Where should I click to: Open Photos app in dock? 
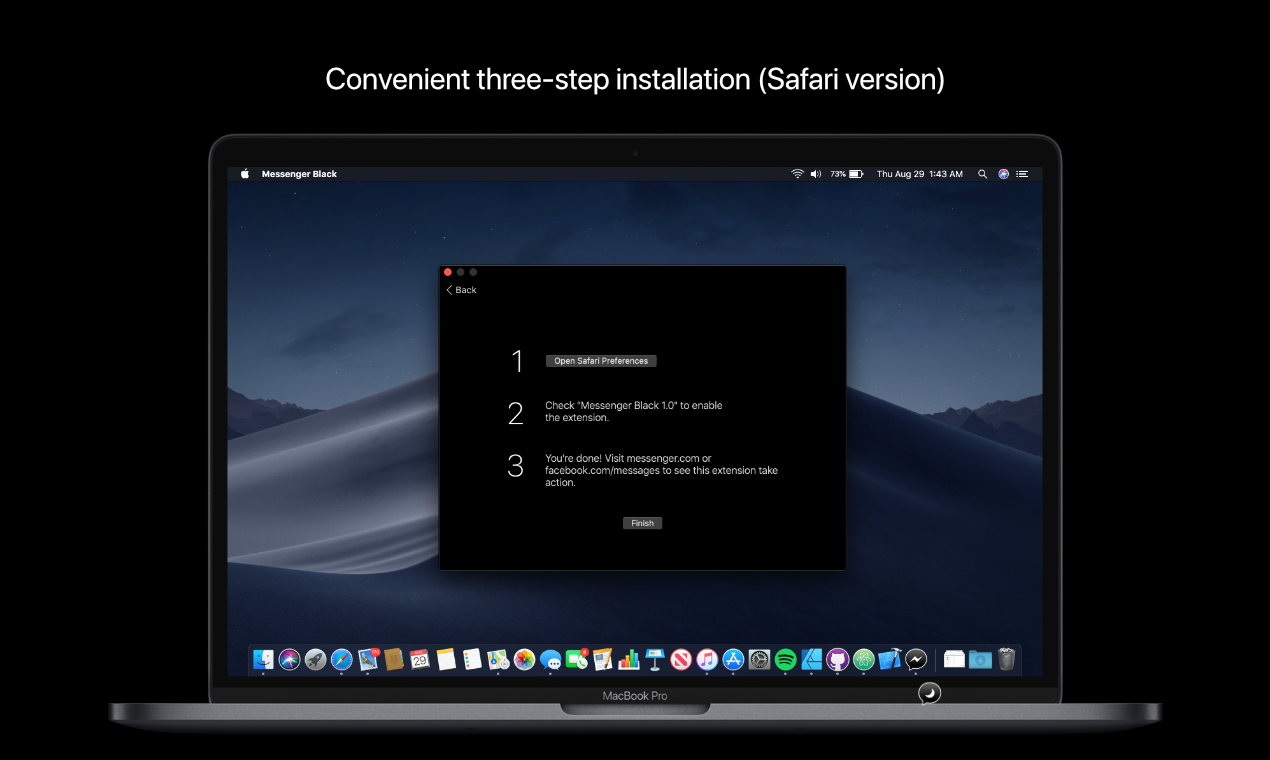pyautogui.click(x=524, y=659)
